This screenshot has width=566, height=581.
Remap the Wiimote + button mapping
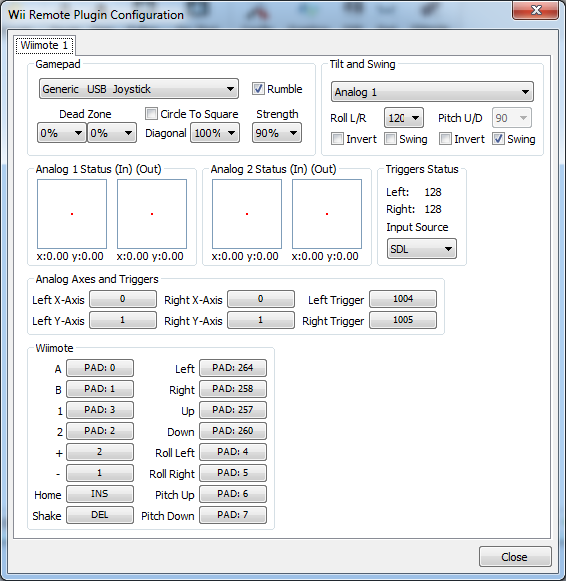100,452
